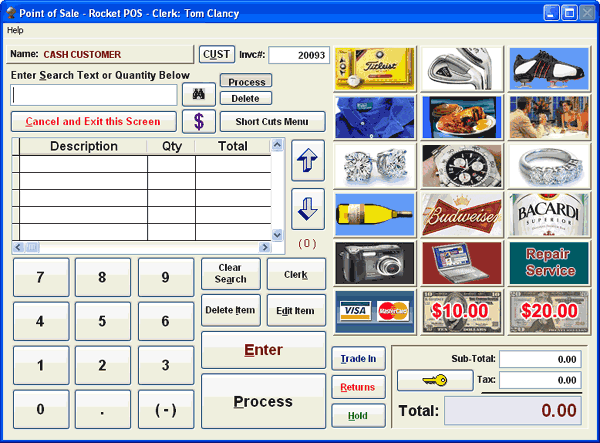This screenshot has height=443, width=600.
Task: Tap keypad number 1
Action: 41,365
